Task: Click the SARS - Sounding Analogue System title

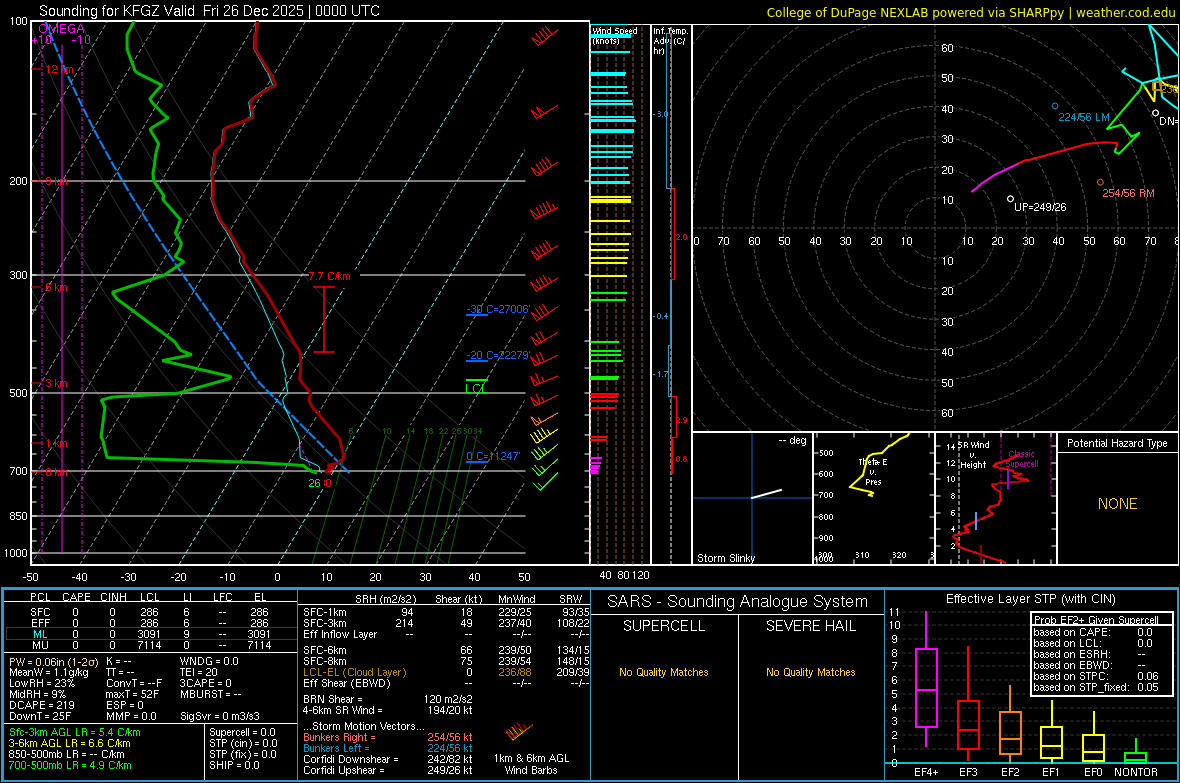Action: [738, 602]
